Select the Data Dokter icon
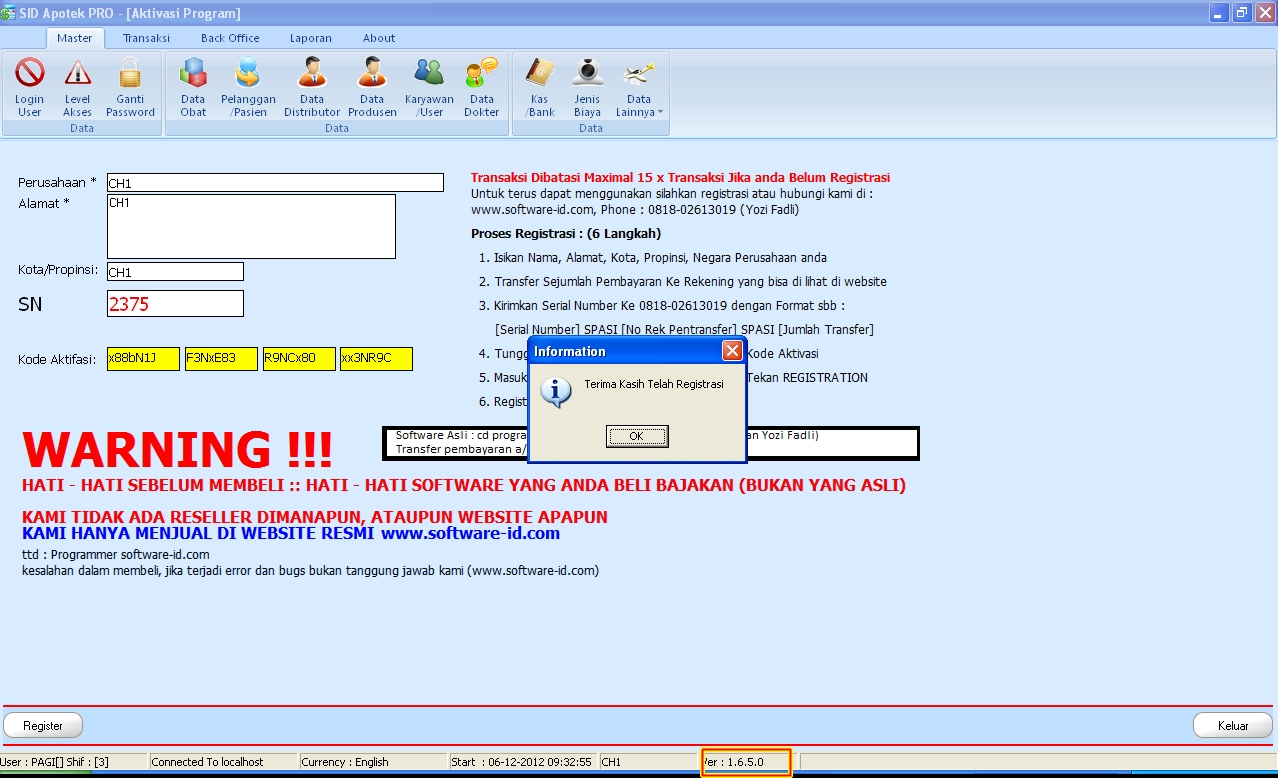This screenshot has width=1278, height=778. [481, 85]
